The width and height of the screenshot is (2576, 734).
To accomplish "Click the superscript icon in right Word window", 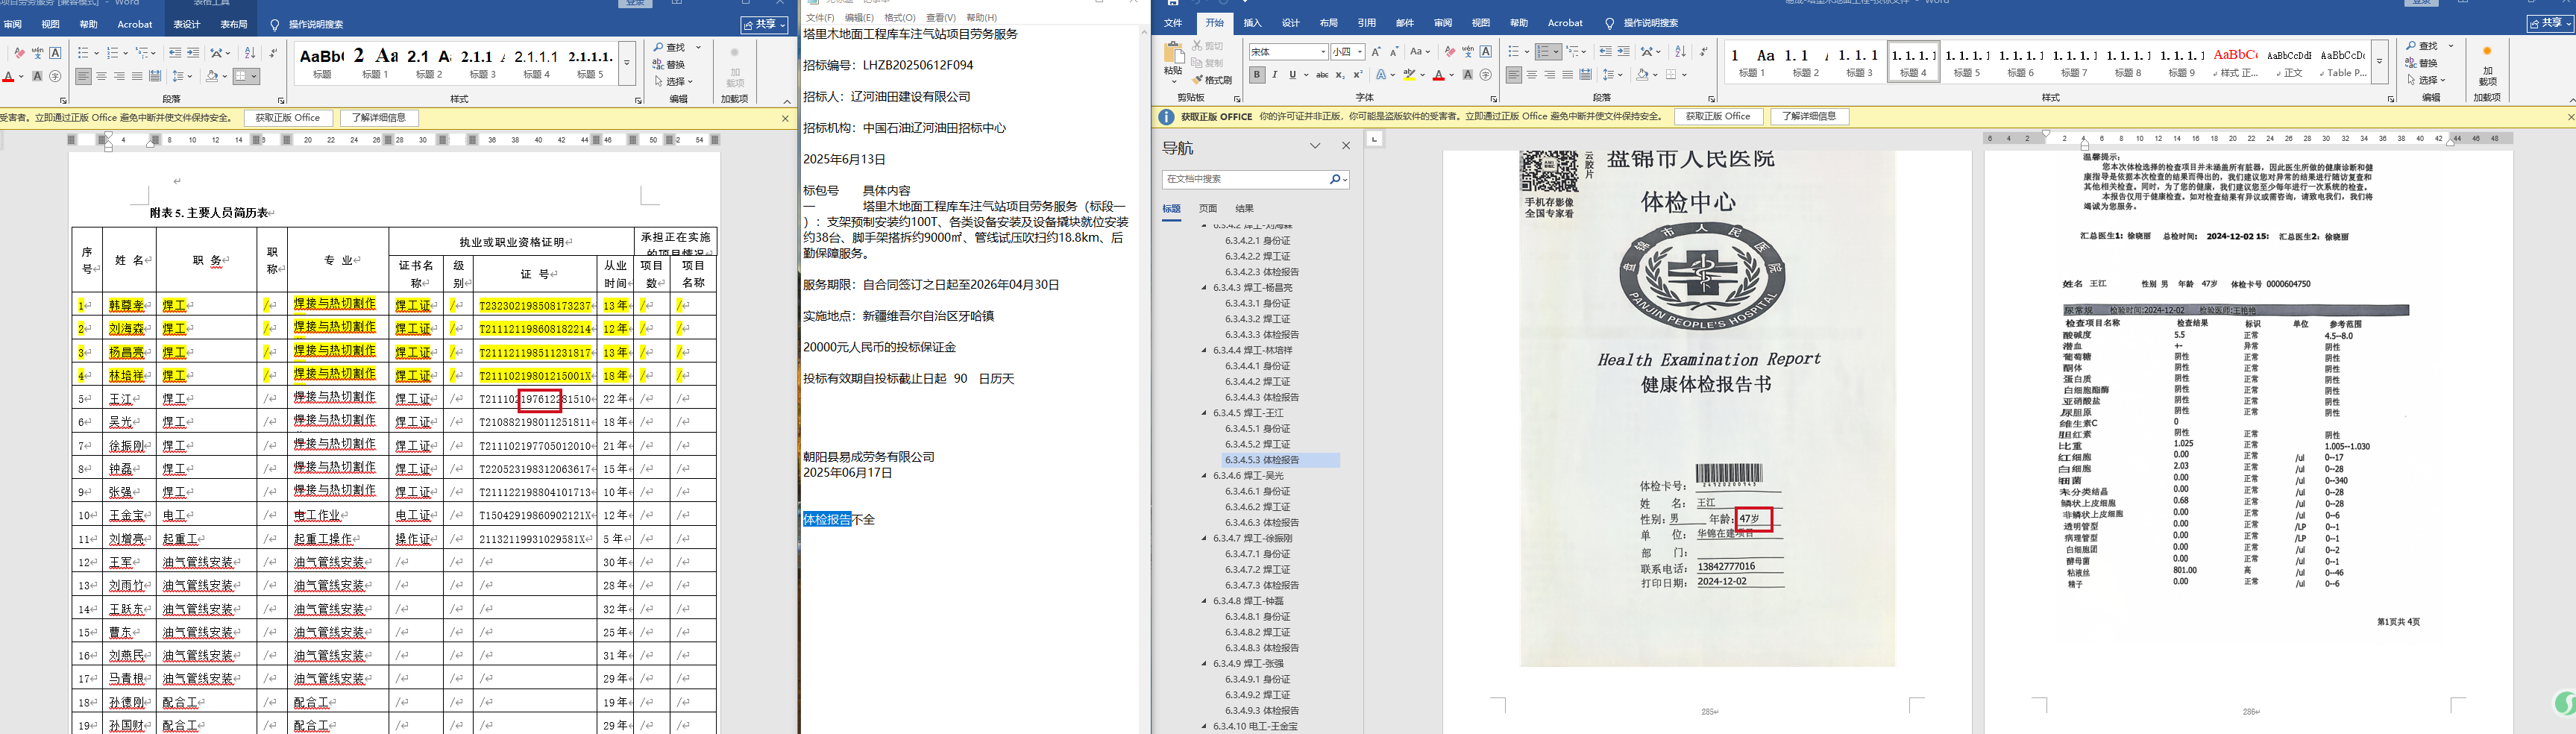I will pyautogui.click(x=1357, y=75).
